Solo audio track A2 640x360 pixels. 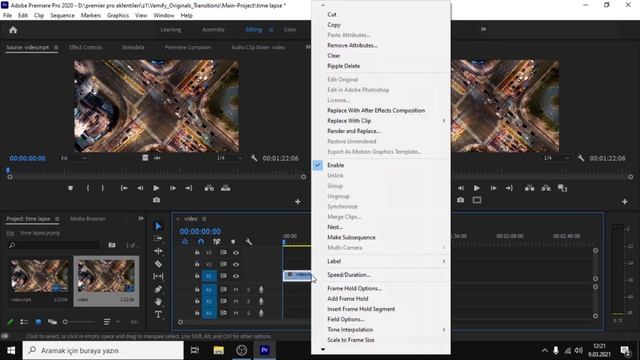tap(248, 301)
